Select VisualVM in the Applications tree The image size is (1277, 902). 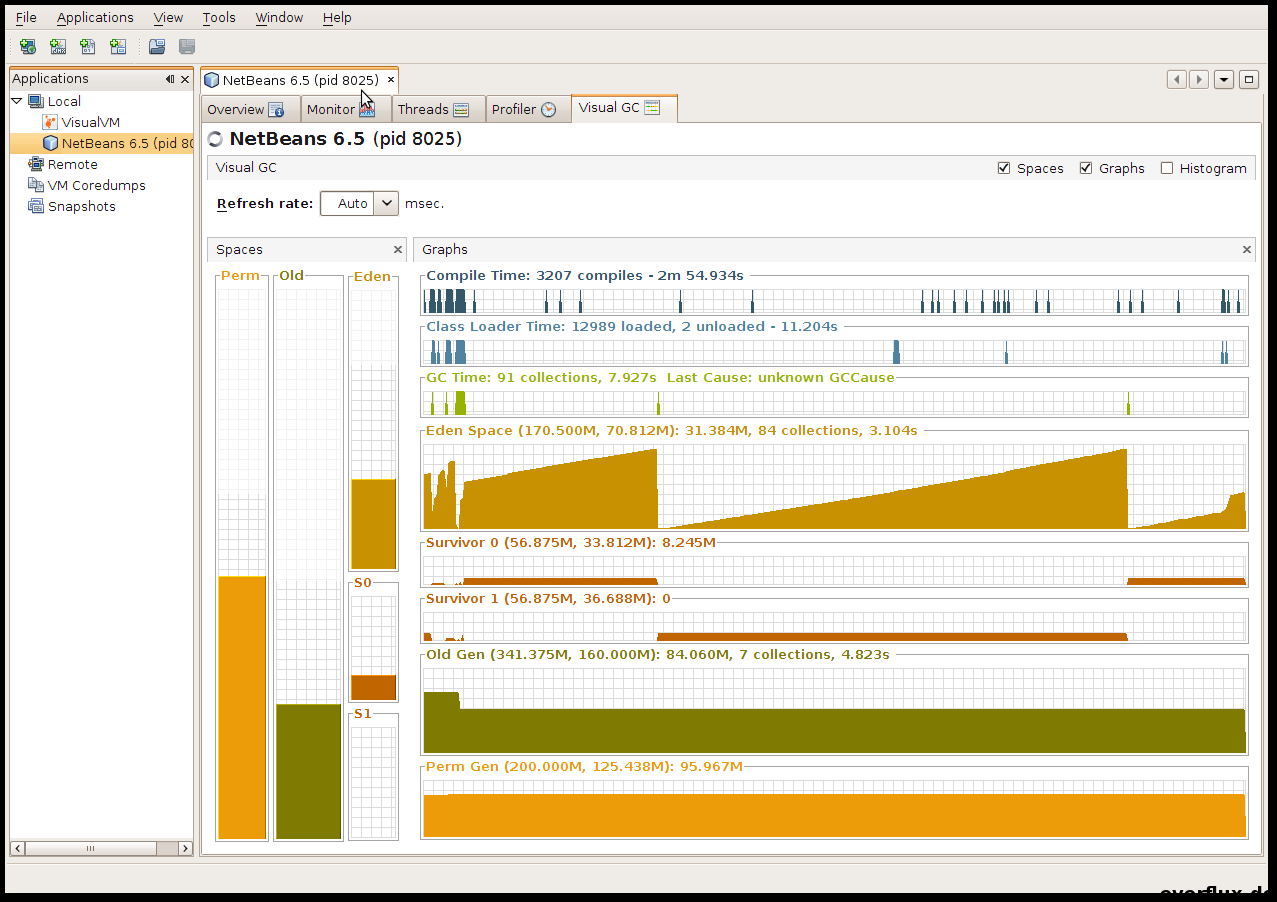pyautogui.click(x=90, y=122)
